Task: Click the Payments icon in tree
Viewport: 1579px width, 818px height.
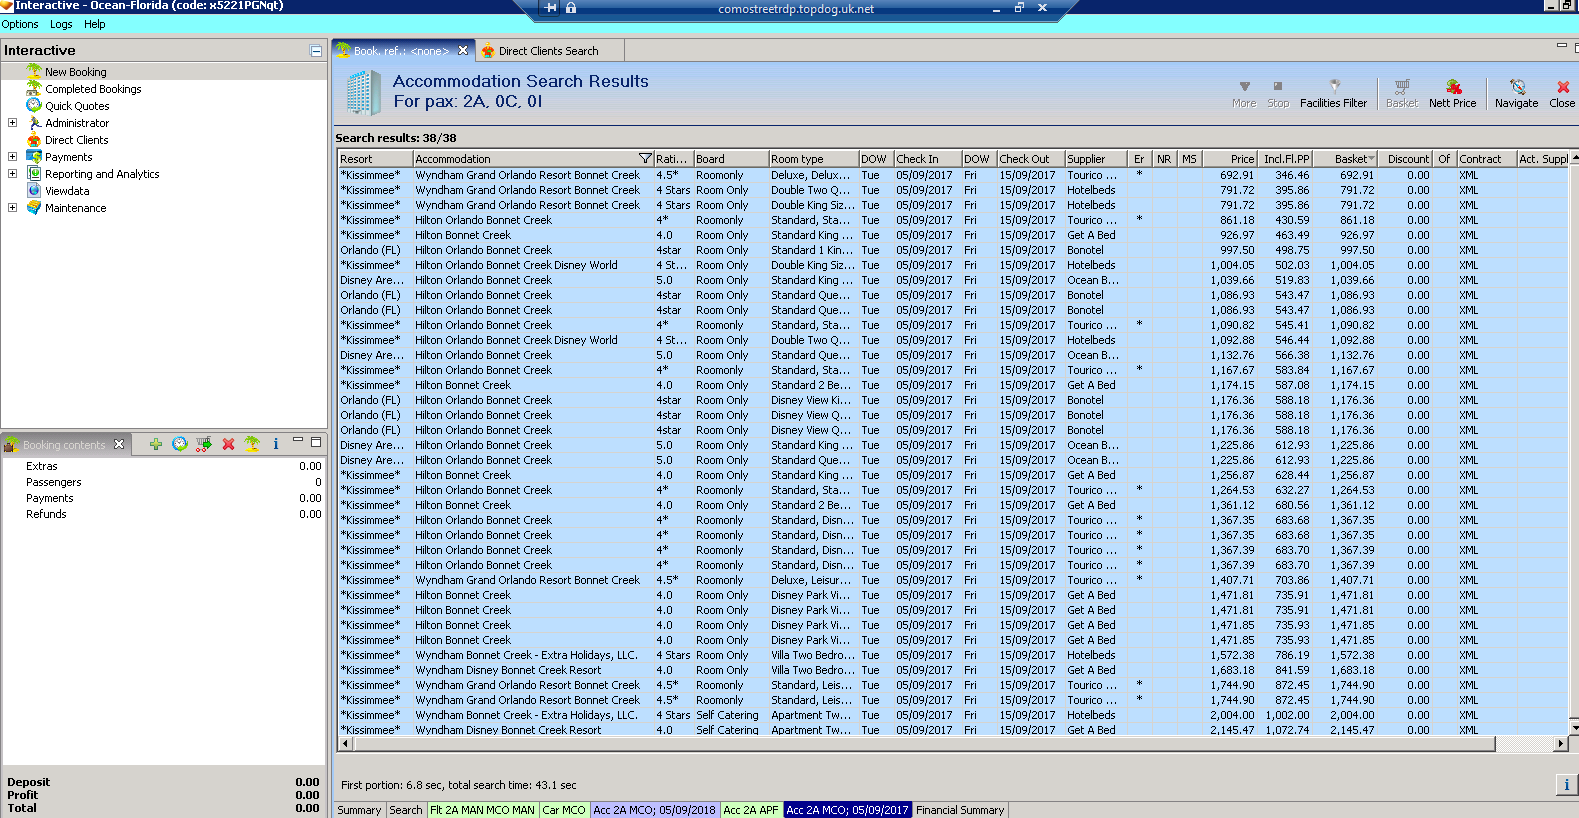Action: [34, 157]
